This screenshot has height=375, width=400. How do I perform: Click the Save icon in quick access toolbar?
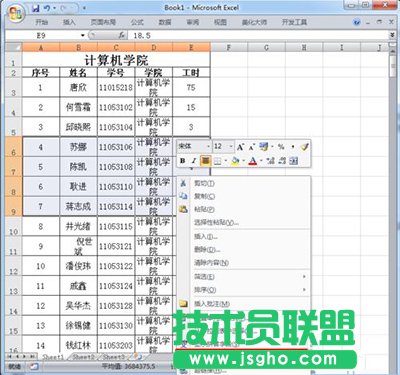point(35,8)
